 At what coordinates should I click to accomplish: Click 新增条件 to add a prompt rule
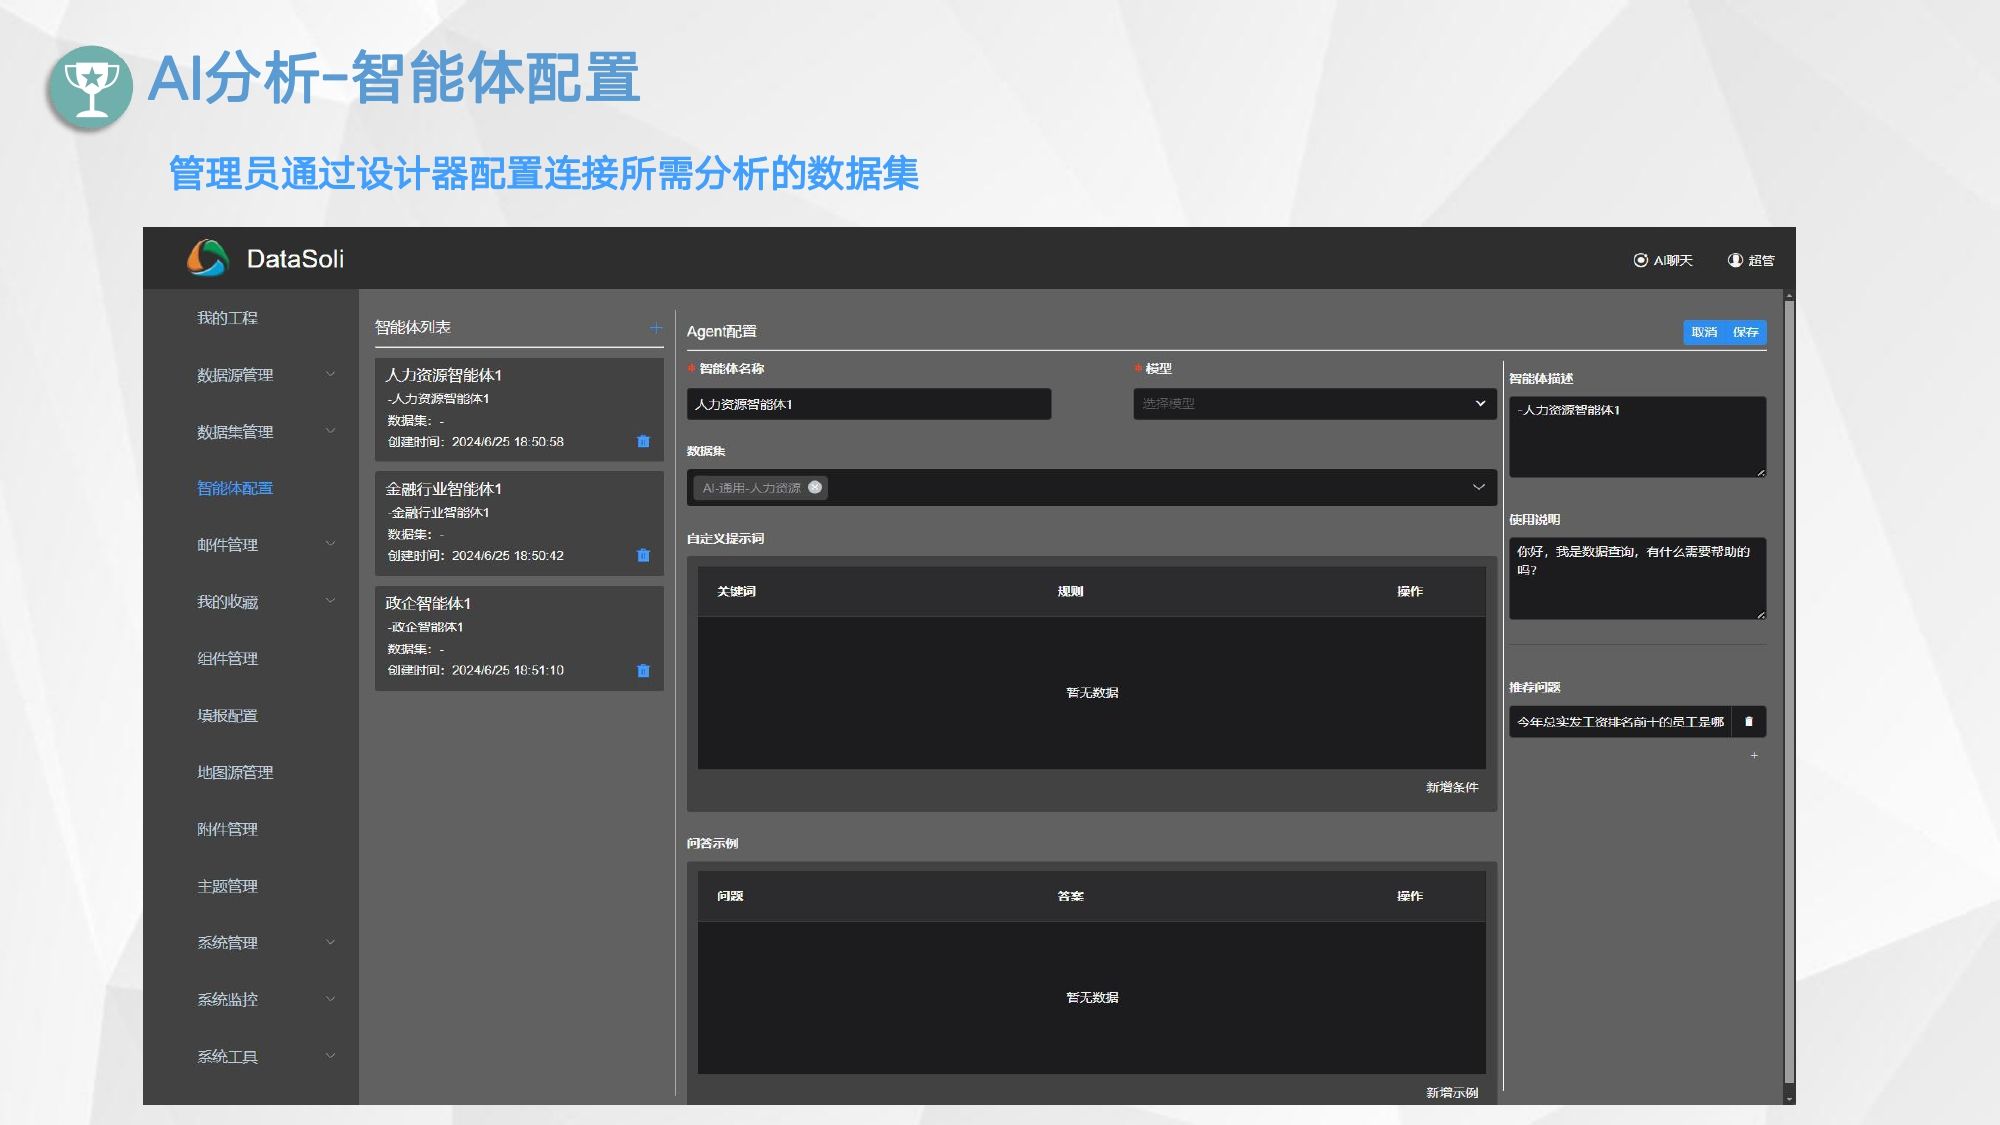pos(1451,787)
